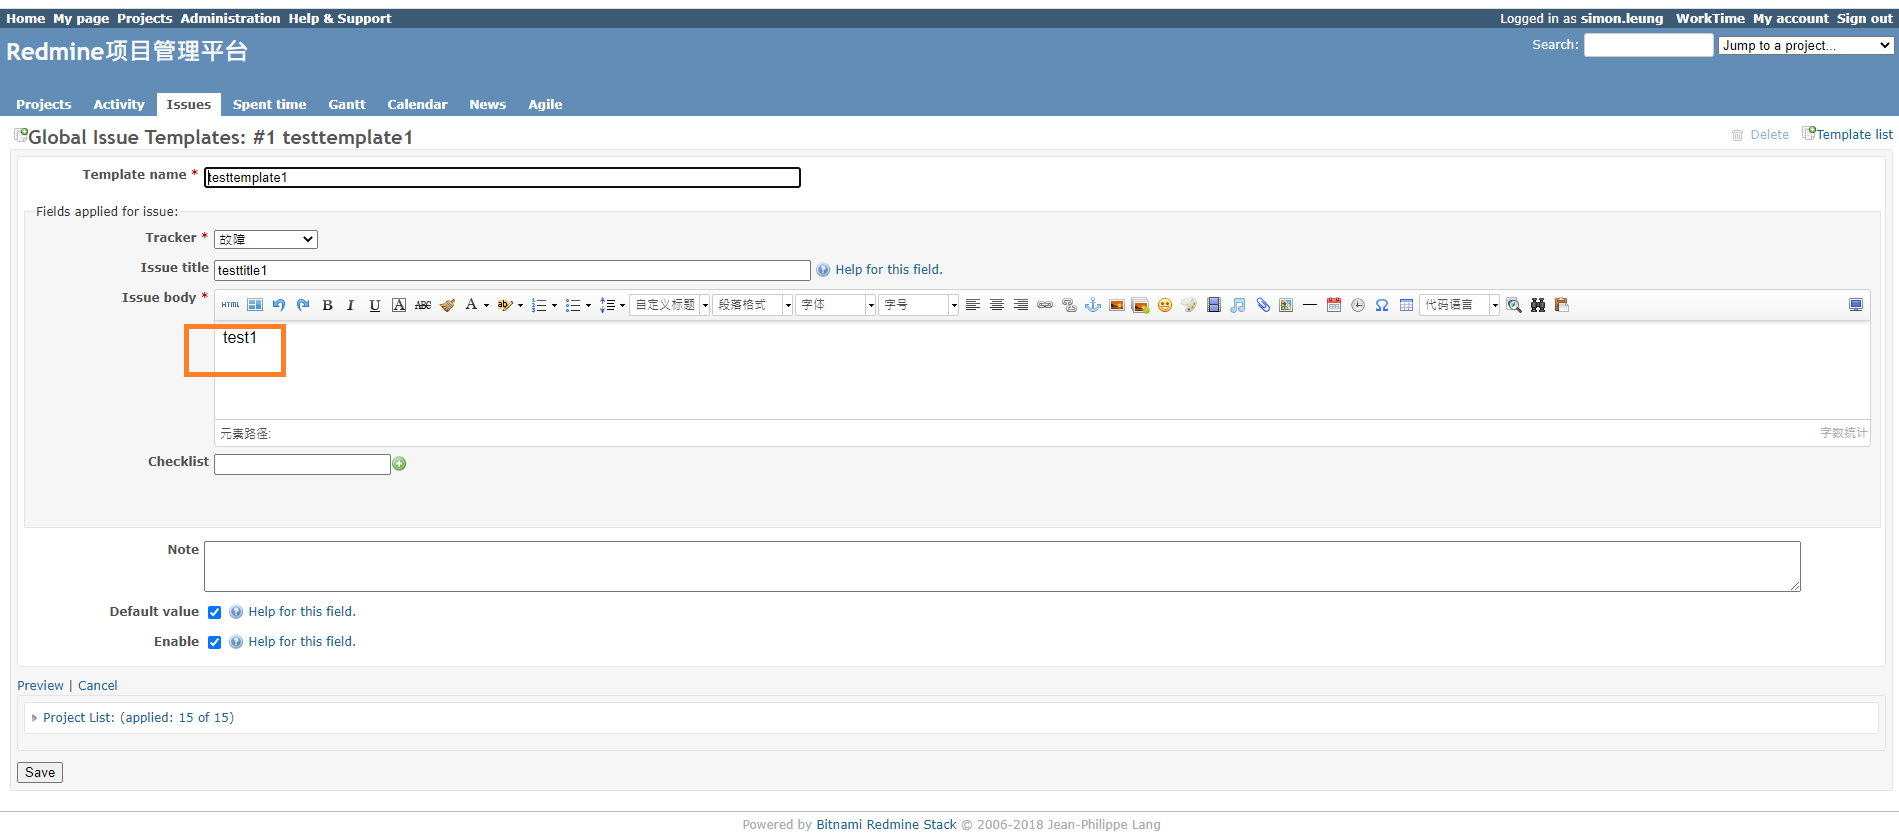Viewport: 1899px width, 838px height.
Task: Open the Jump to a project dropdown
Action: [1806, 46]
